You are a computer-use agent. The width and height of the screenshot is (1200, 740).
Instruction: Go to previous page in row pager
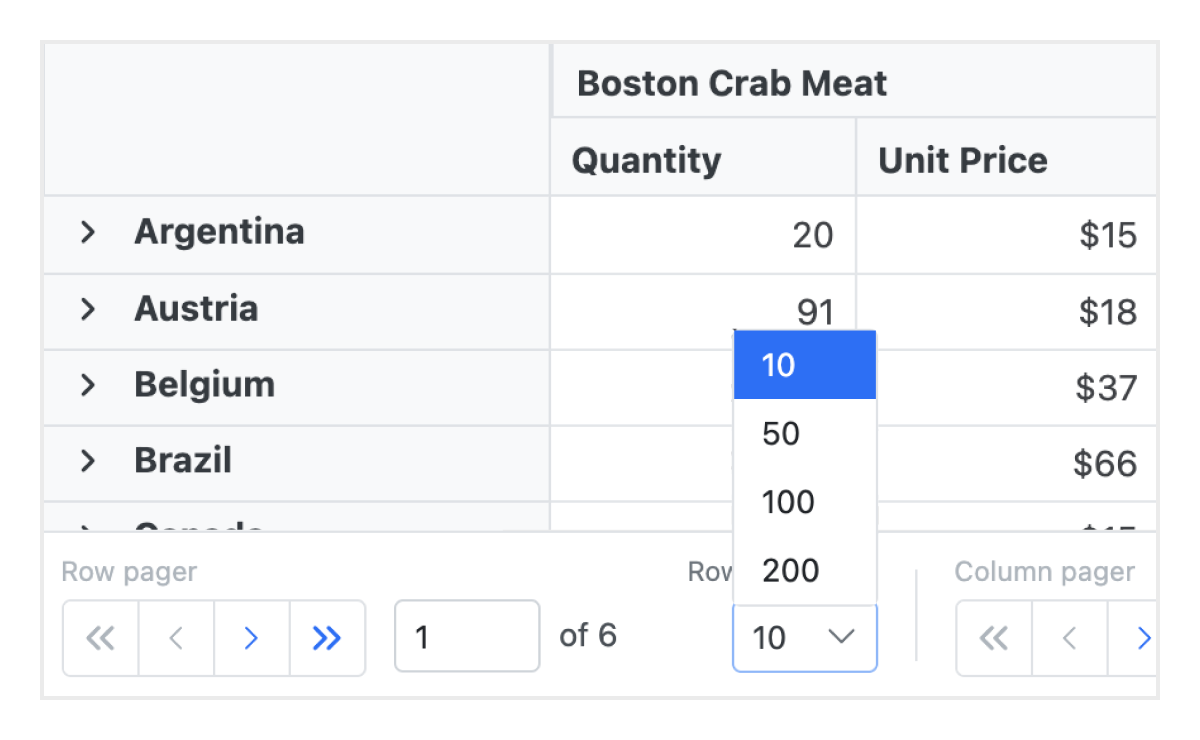(x=176, y=638)
